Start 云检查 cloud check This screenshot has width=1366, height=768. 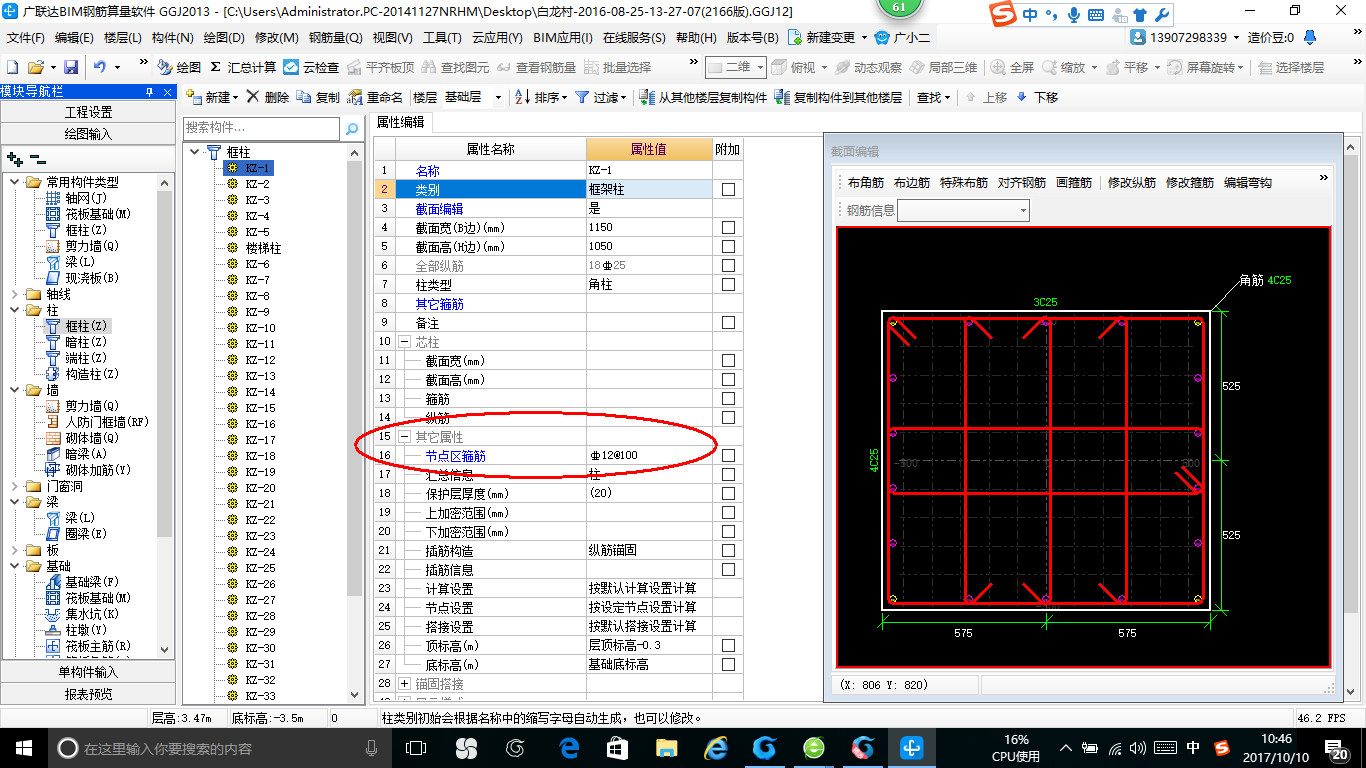311,67
